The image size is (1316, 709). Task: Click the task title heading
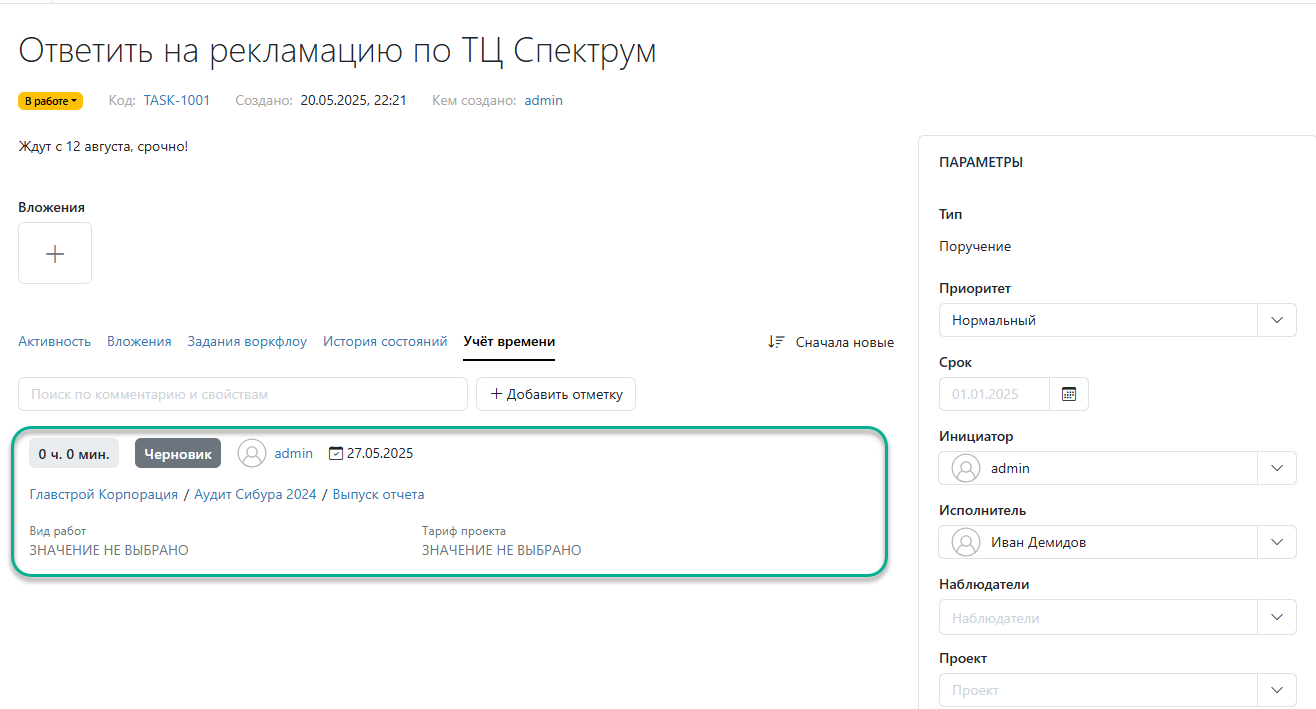click(337, 50)
